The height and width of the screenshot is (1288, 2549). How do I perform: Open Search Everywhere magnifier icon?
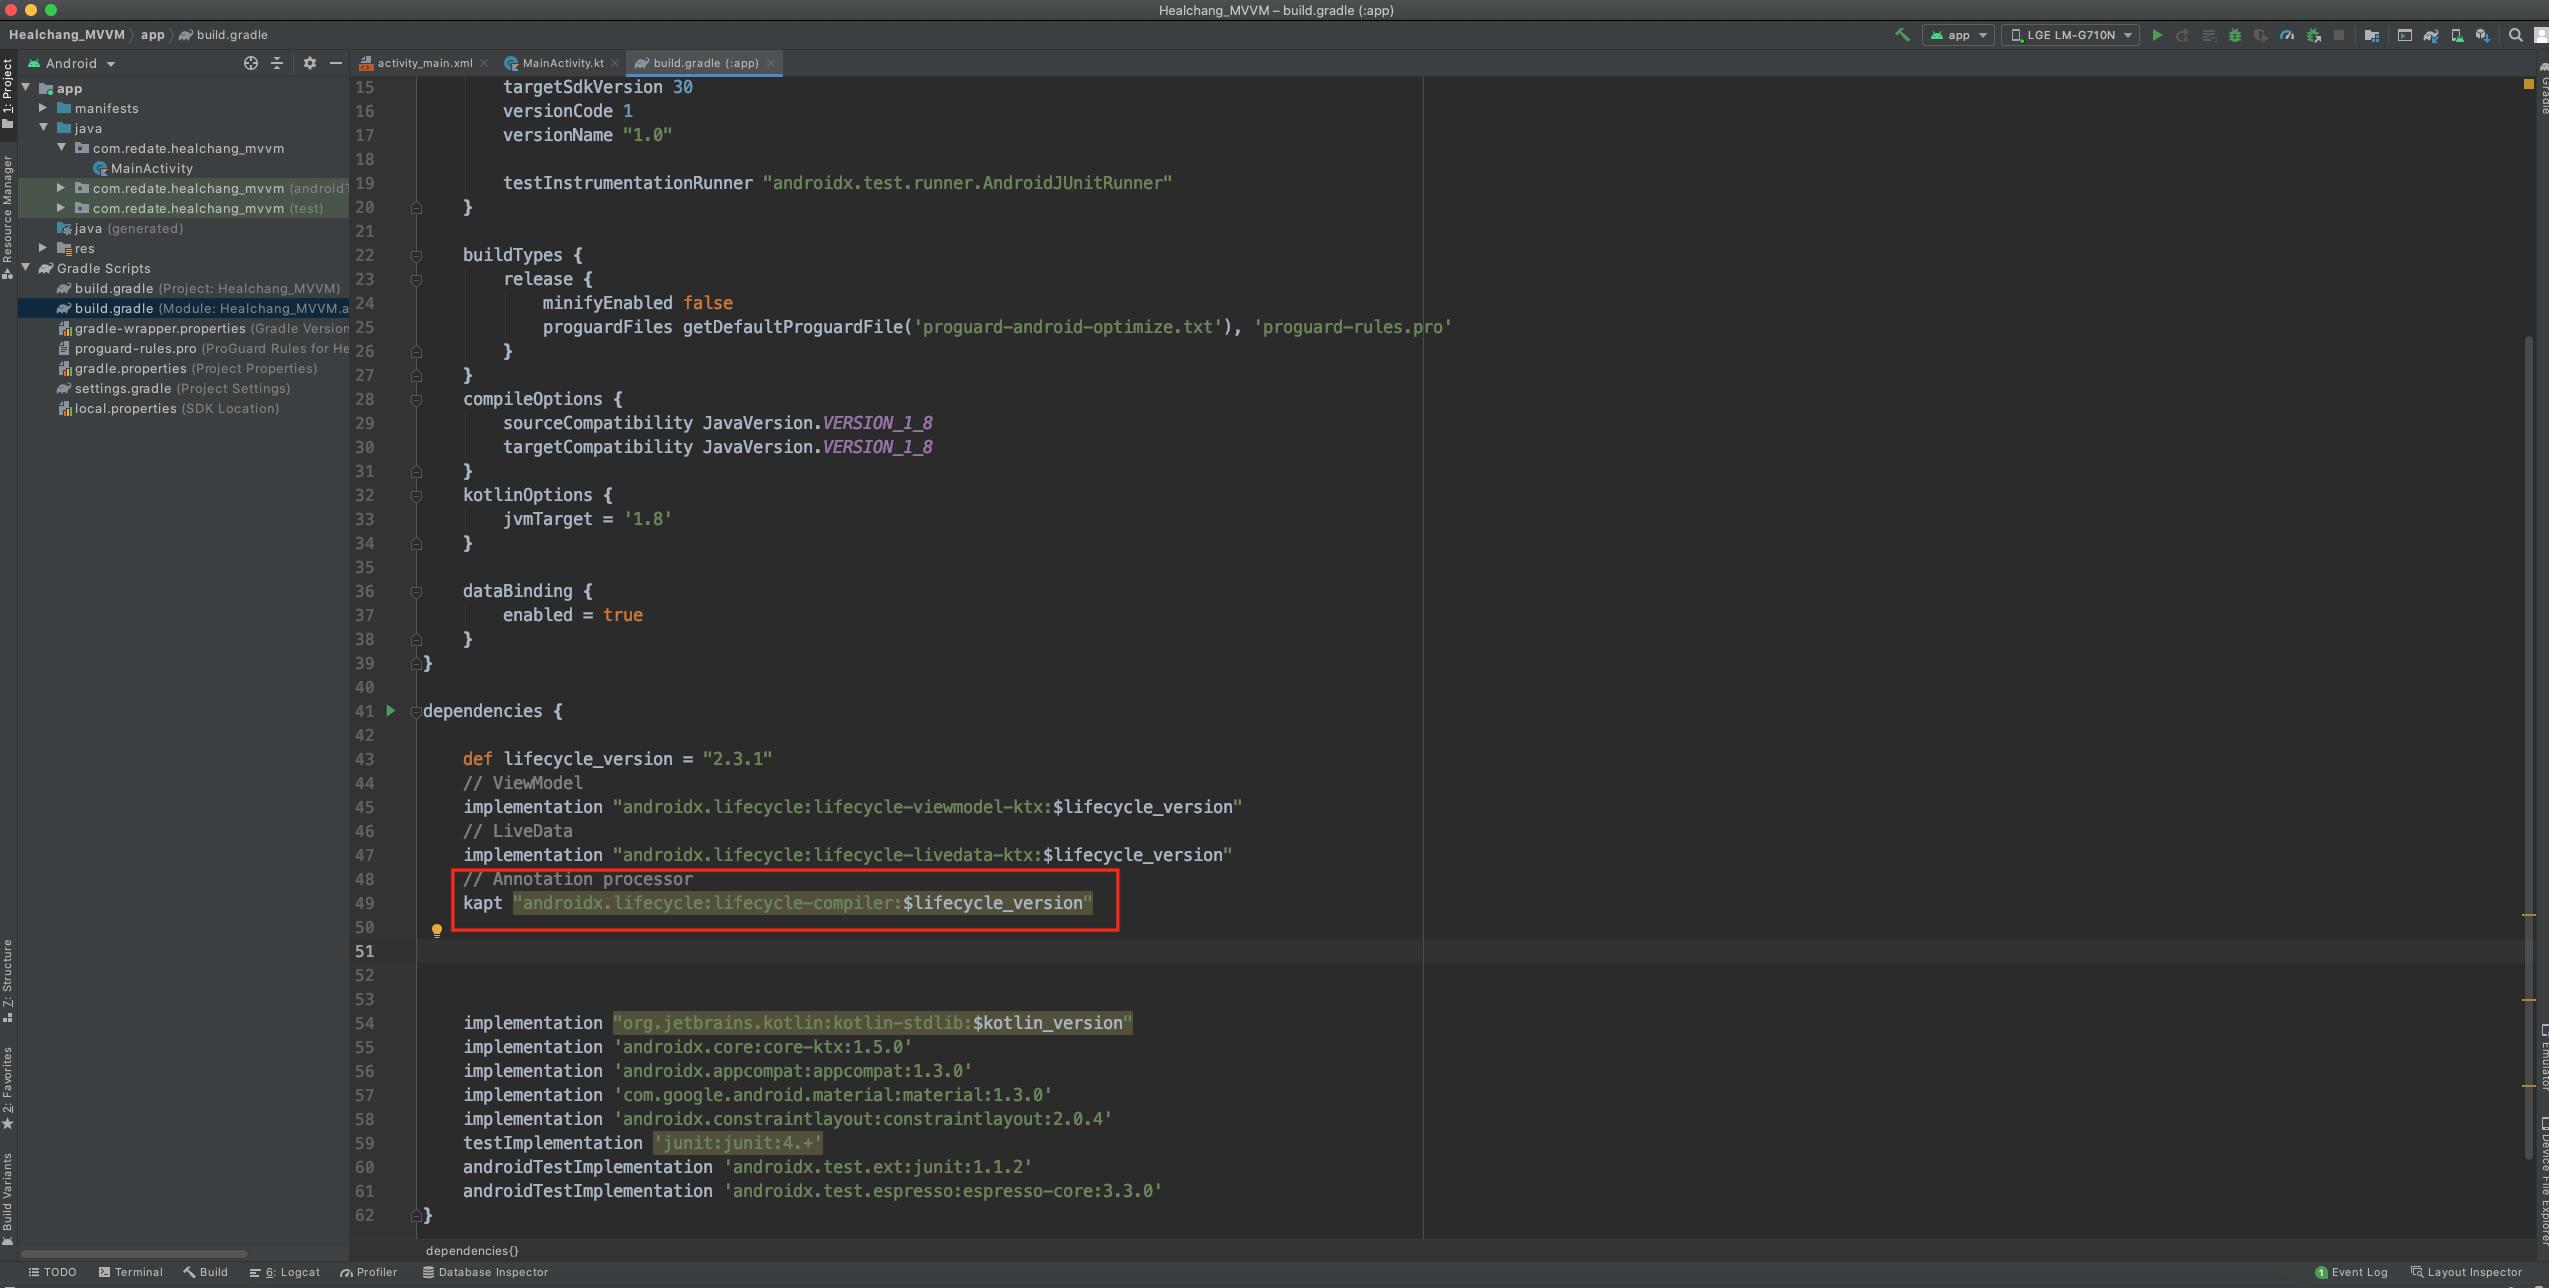(2515, 35)
